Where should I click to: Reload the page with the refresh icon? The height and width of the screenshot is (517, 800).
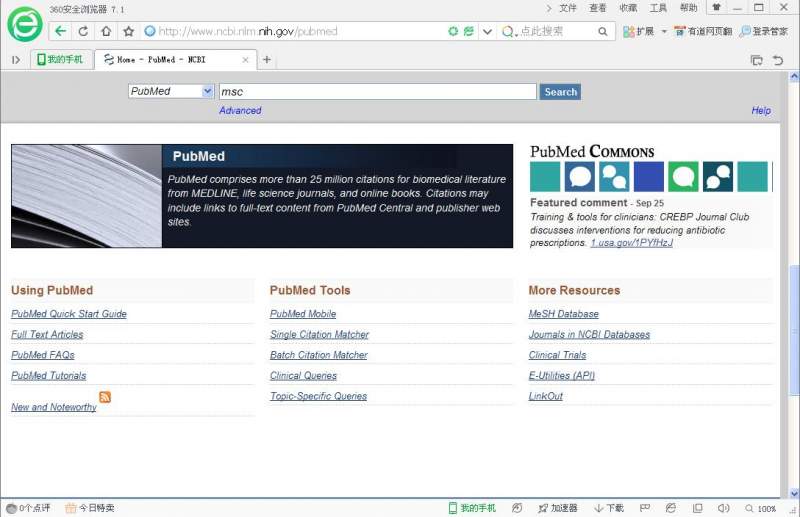tap(83, 31)
